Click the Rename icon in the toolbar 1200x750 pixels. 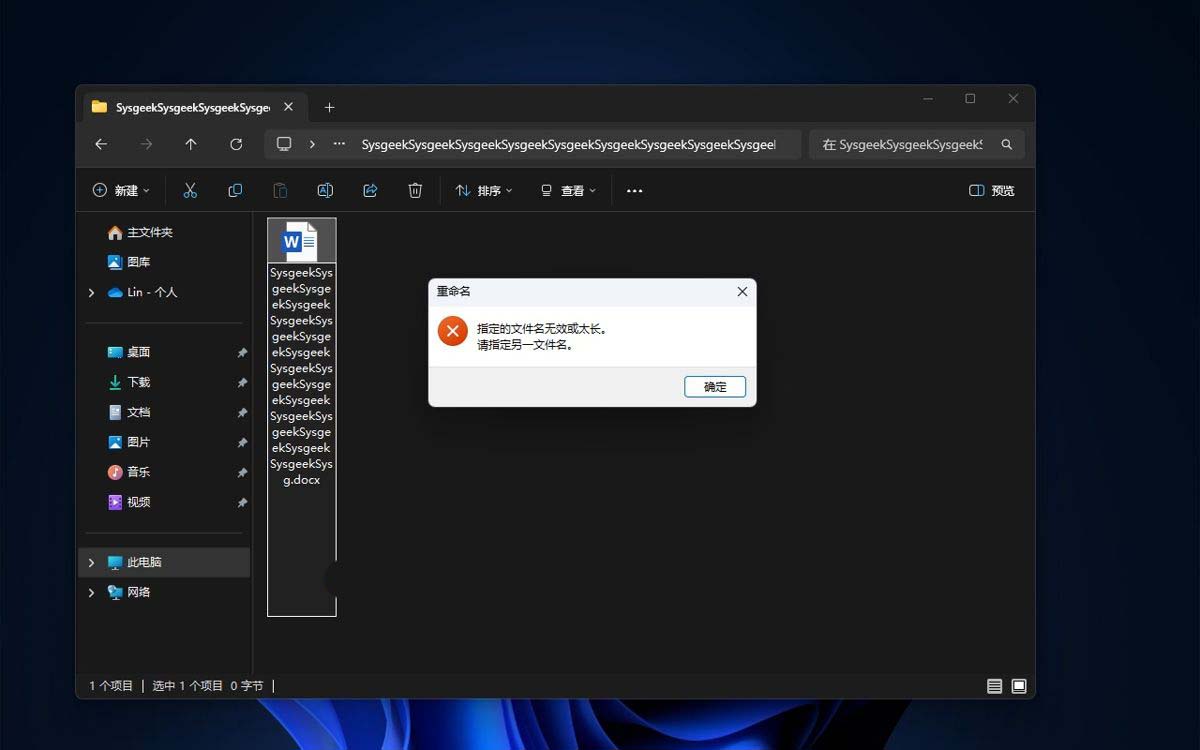[325, 190]
